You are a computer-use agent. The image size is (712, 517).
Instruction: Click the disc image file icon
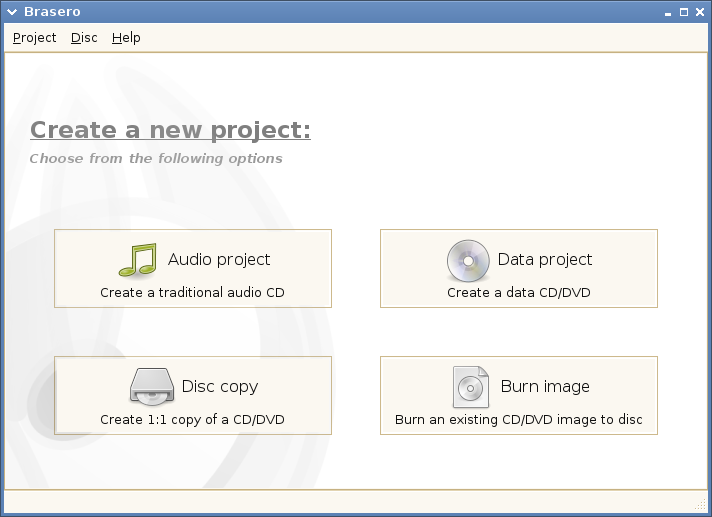470,386
